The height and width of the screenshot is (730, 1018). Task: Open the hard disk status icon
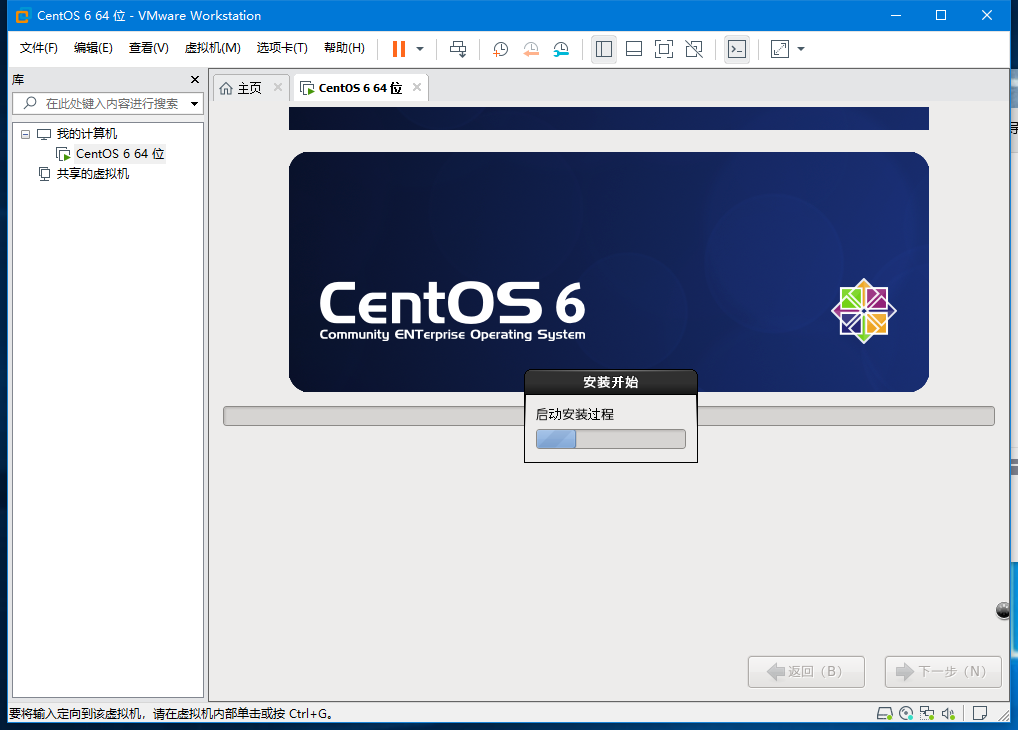click(x=884, y=713)
